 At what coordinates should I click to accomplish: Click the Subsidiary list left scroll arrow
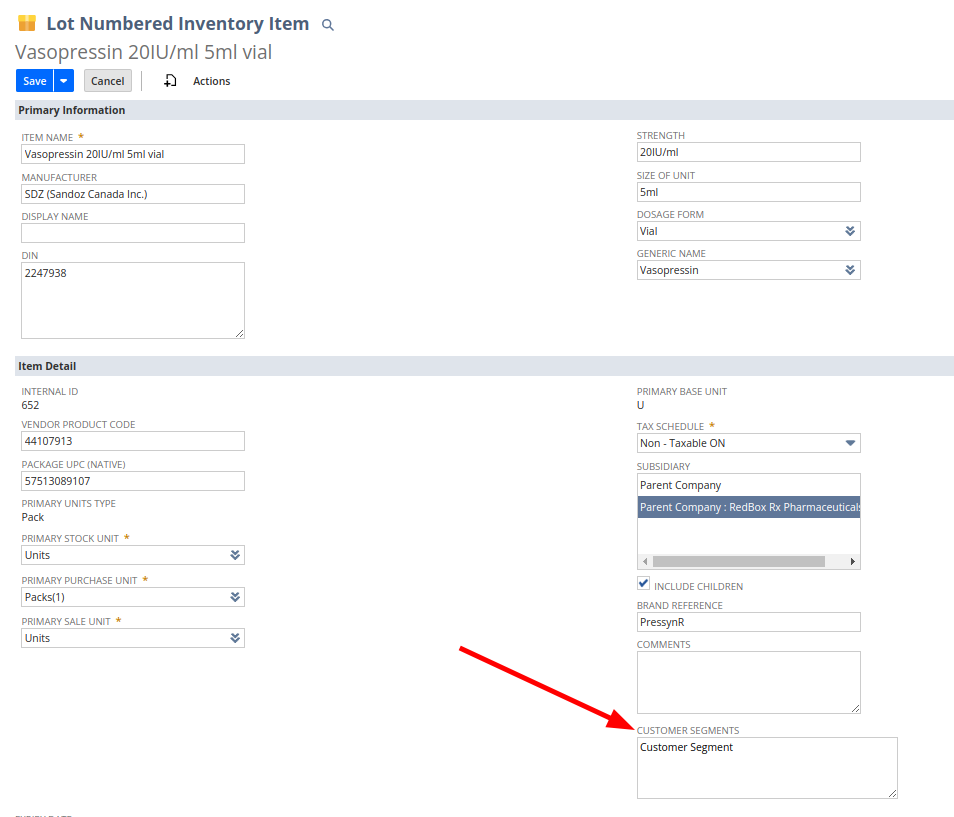tap(645, 562)
